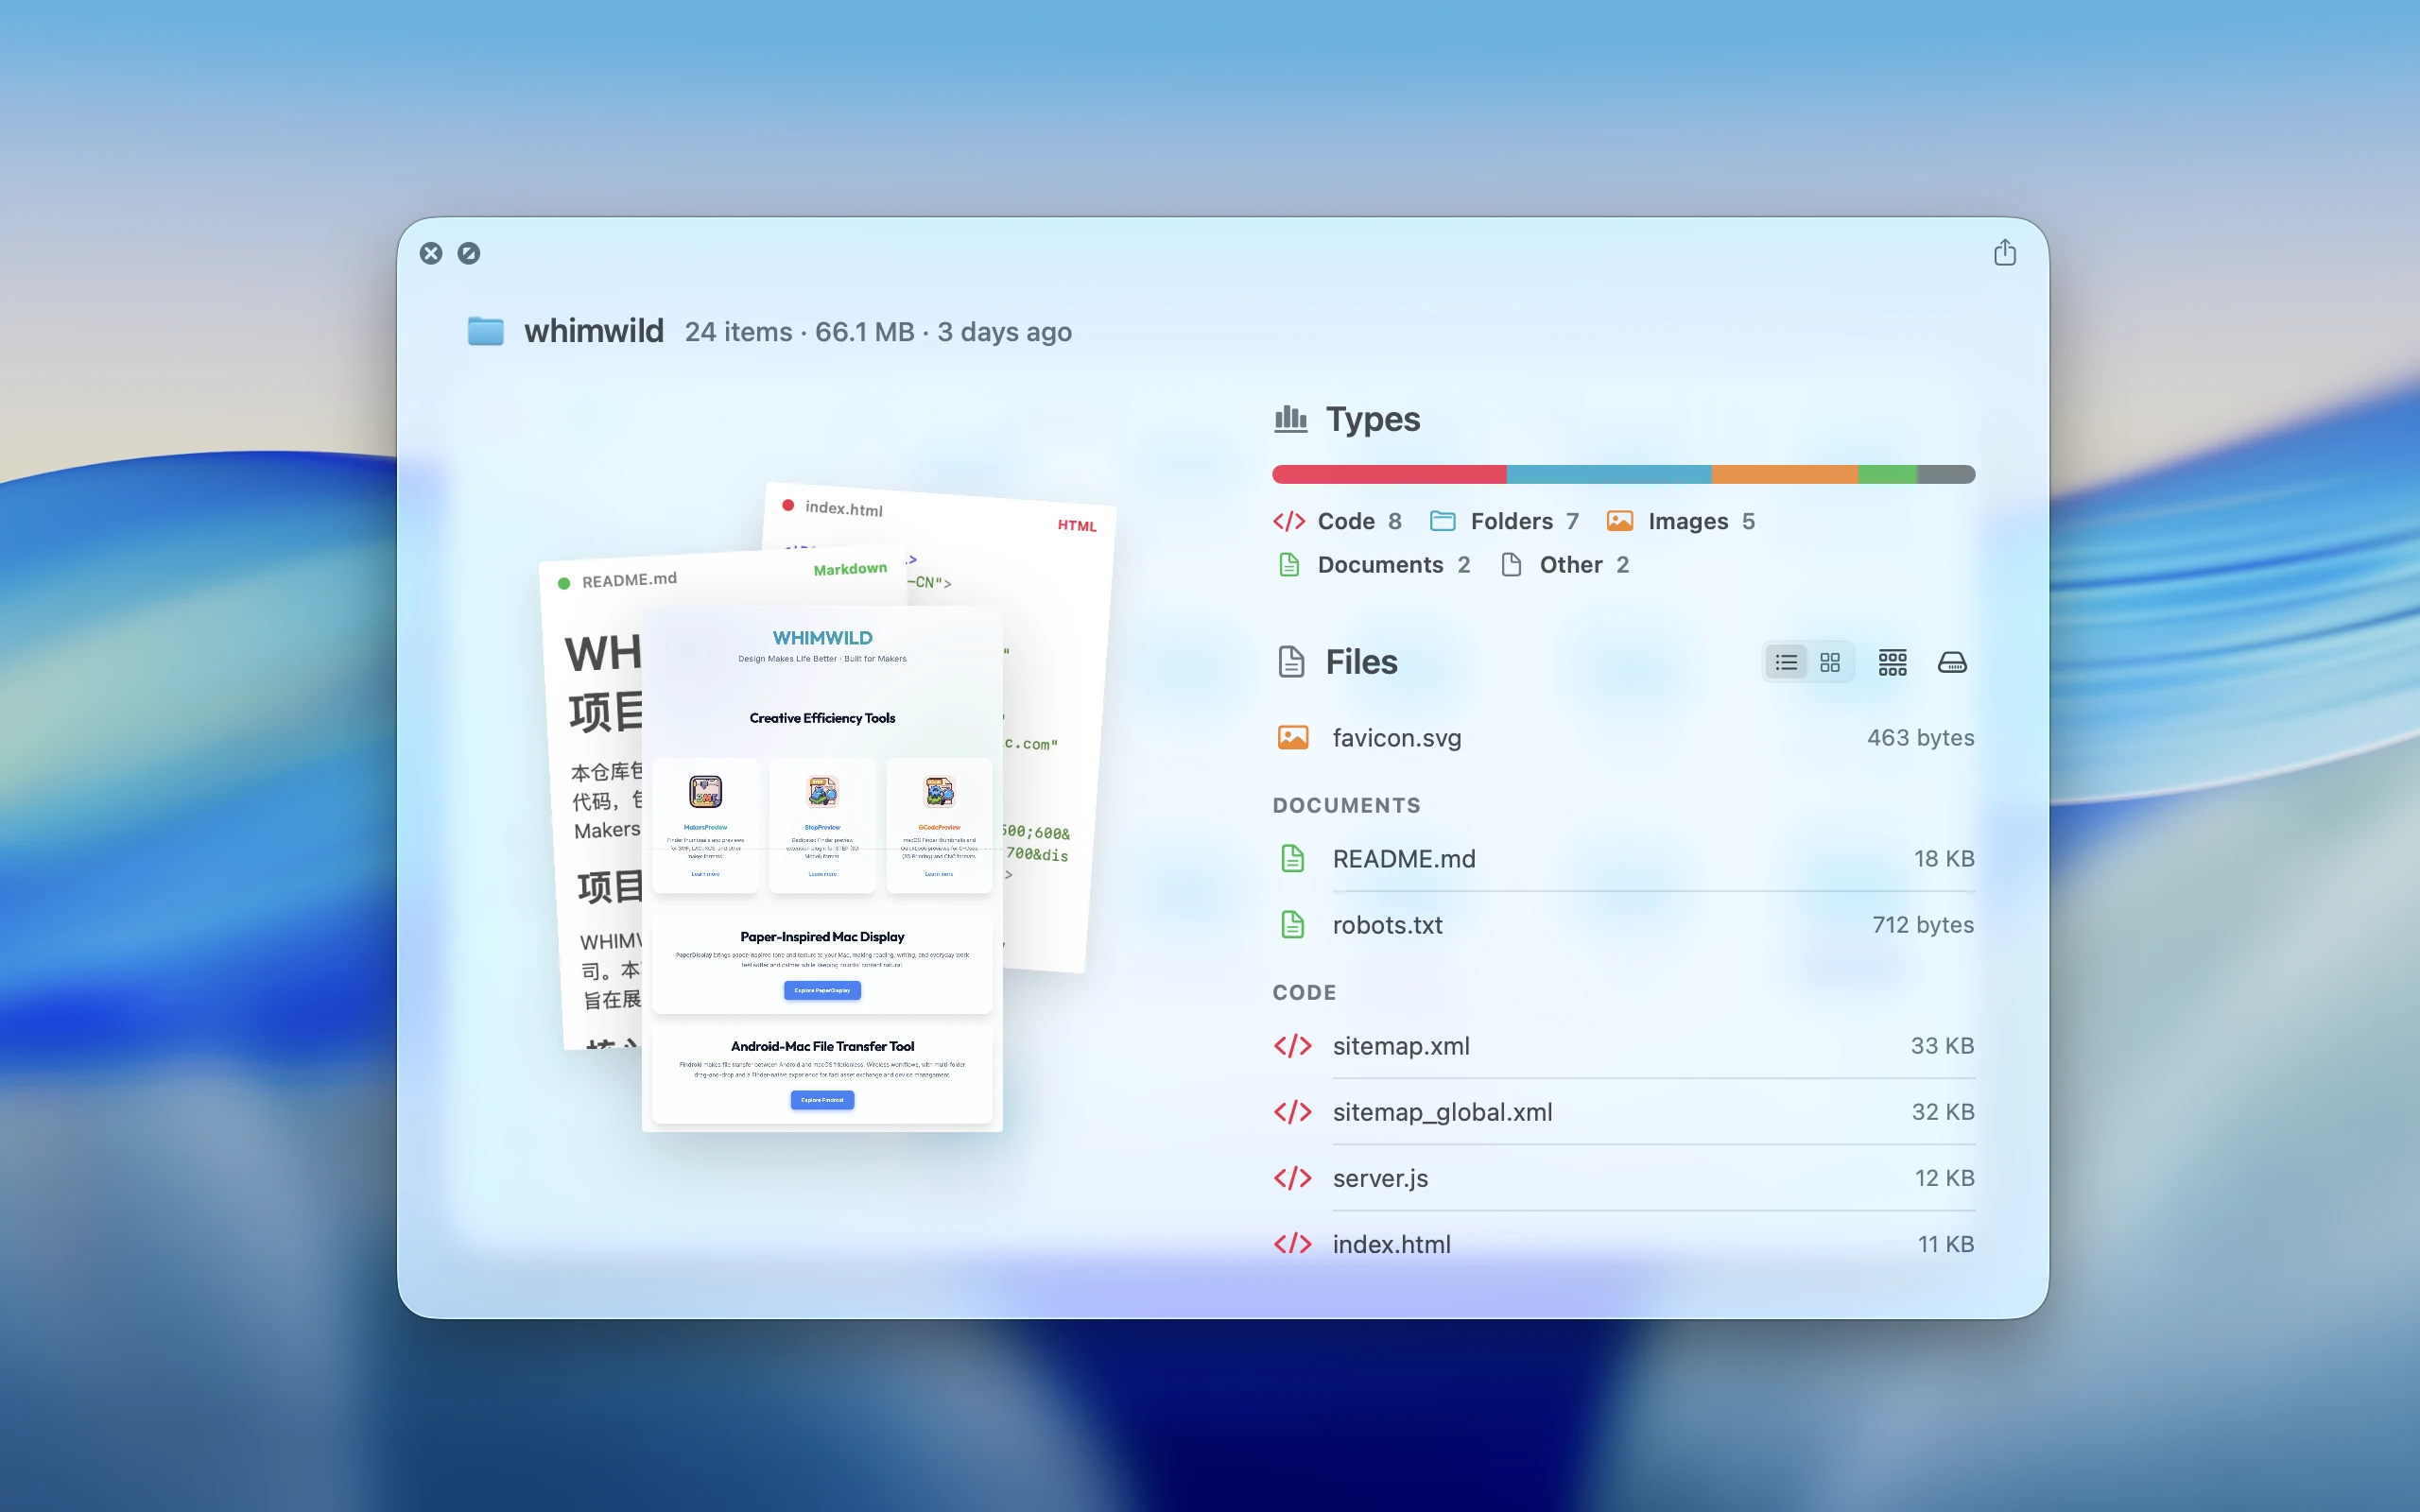The height and width of the screenshot is (1512, 2420).
Task: Click the code icon next to sitemap_global.xml
Action: 1292,1112
